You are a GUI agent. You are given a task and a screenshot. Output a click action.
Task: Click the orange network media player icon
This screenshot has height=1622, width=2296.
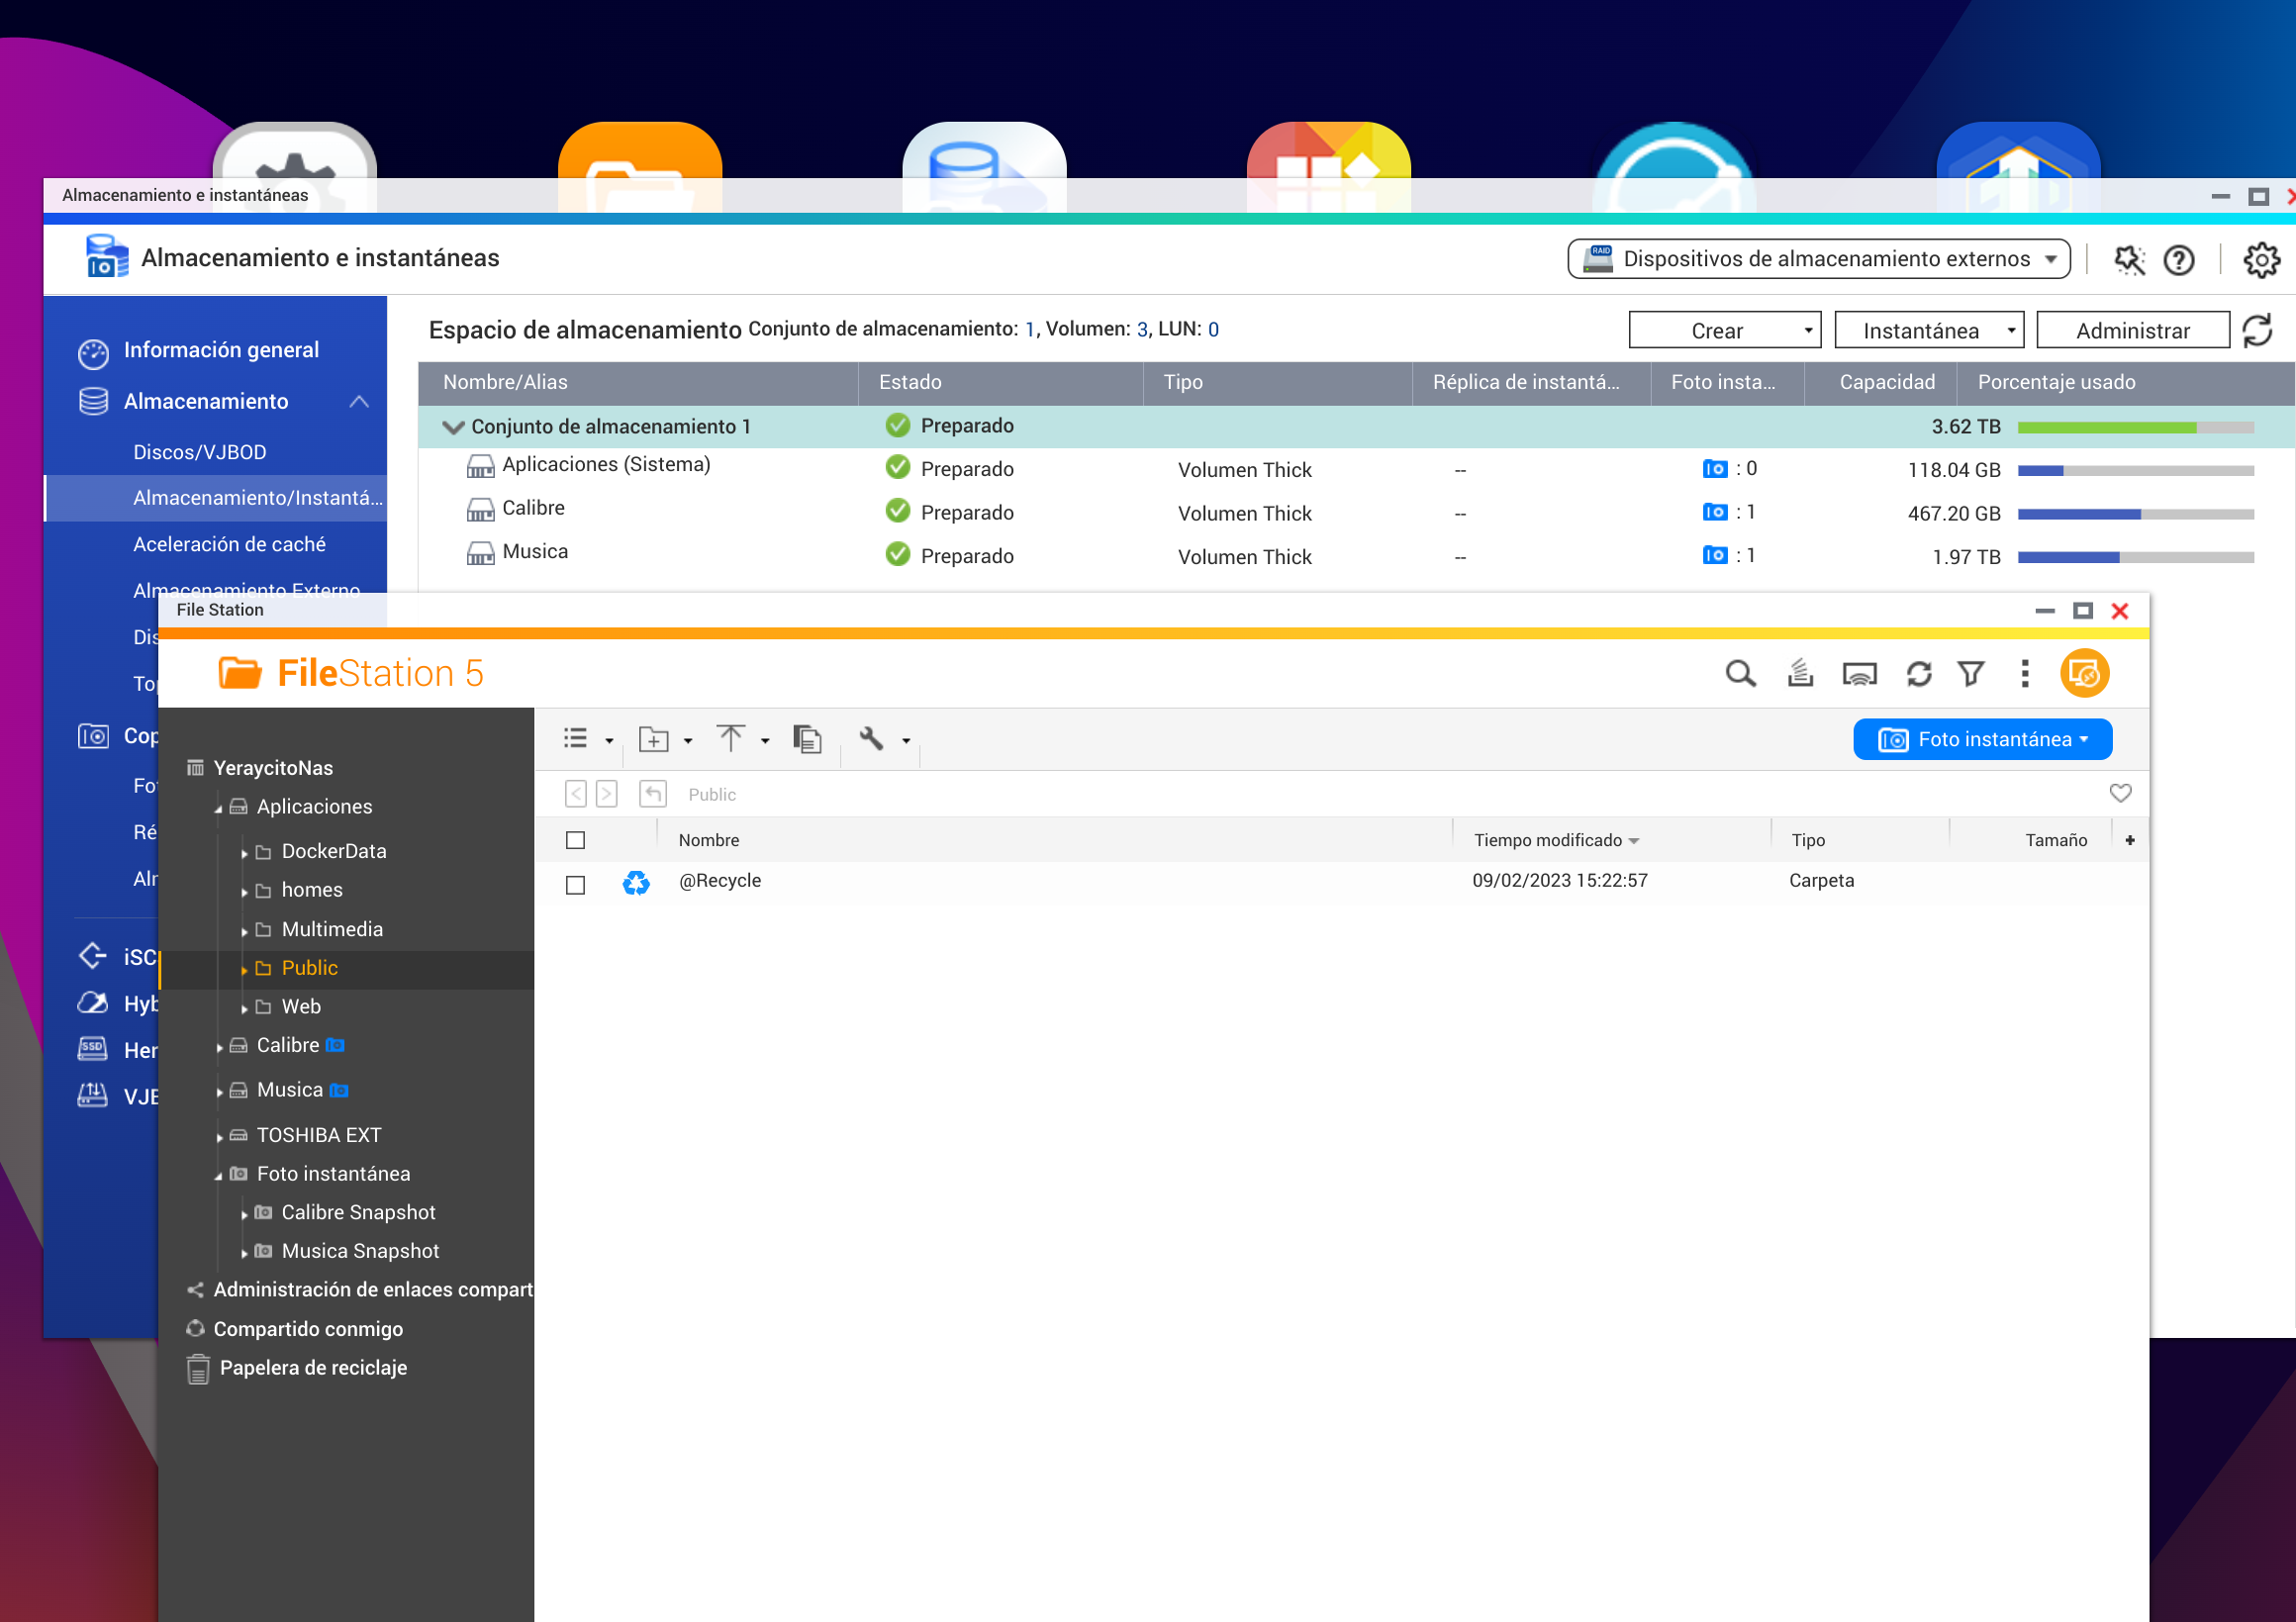click(x=2084, y=674)
